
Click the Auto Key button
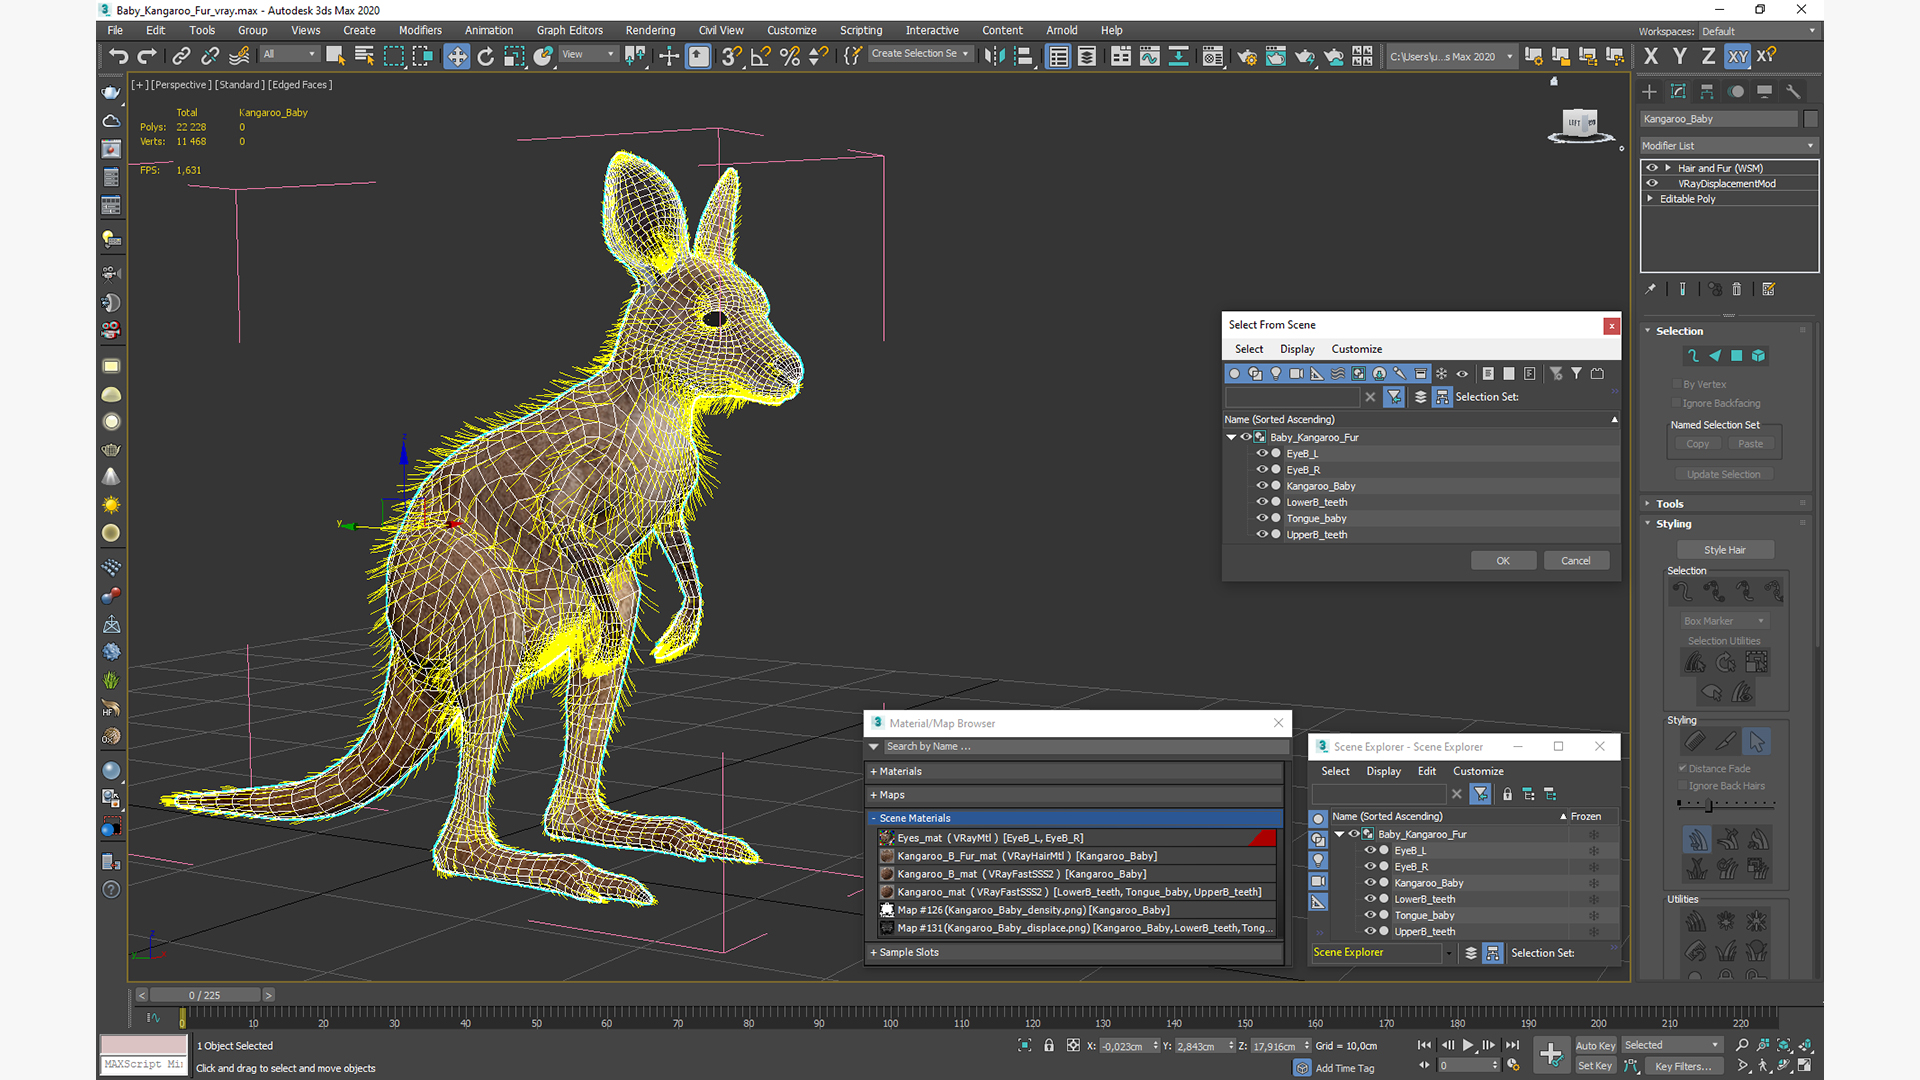[x=1595, y=1046]
